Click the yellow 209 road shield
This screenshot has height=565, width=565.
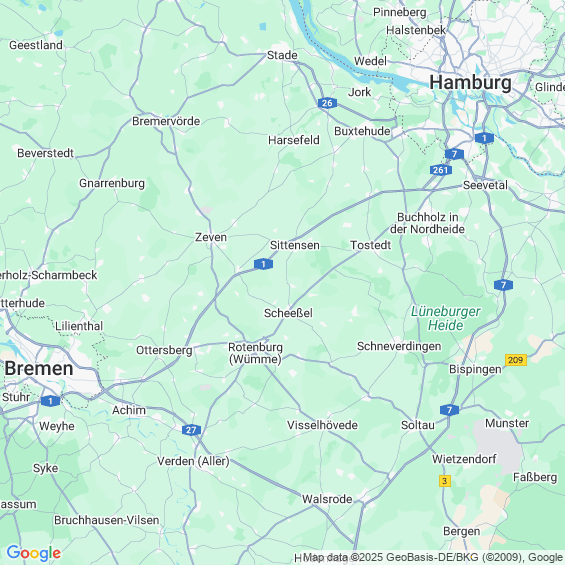(516, 360)
